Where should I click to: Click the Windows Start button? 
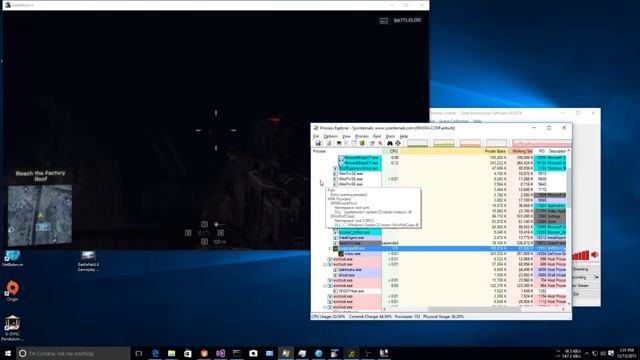[x=8, y=353]
